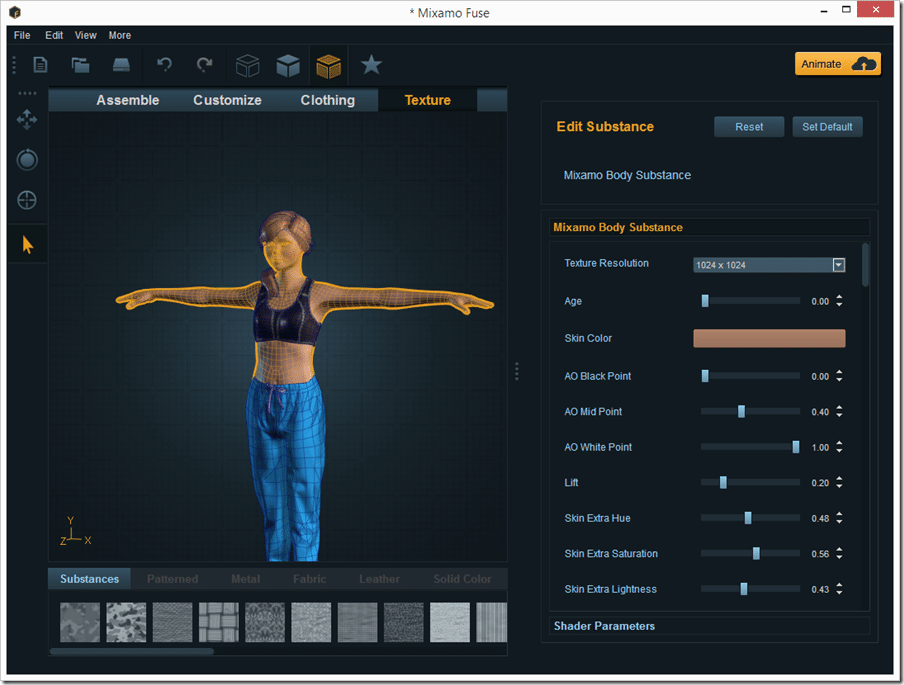Collapse the Mixamo Body Substance section
The height and width of the screenshot is (685, 904).
tap(710, 227)
